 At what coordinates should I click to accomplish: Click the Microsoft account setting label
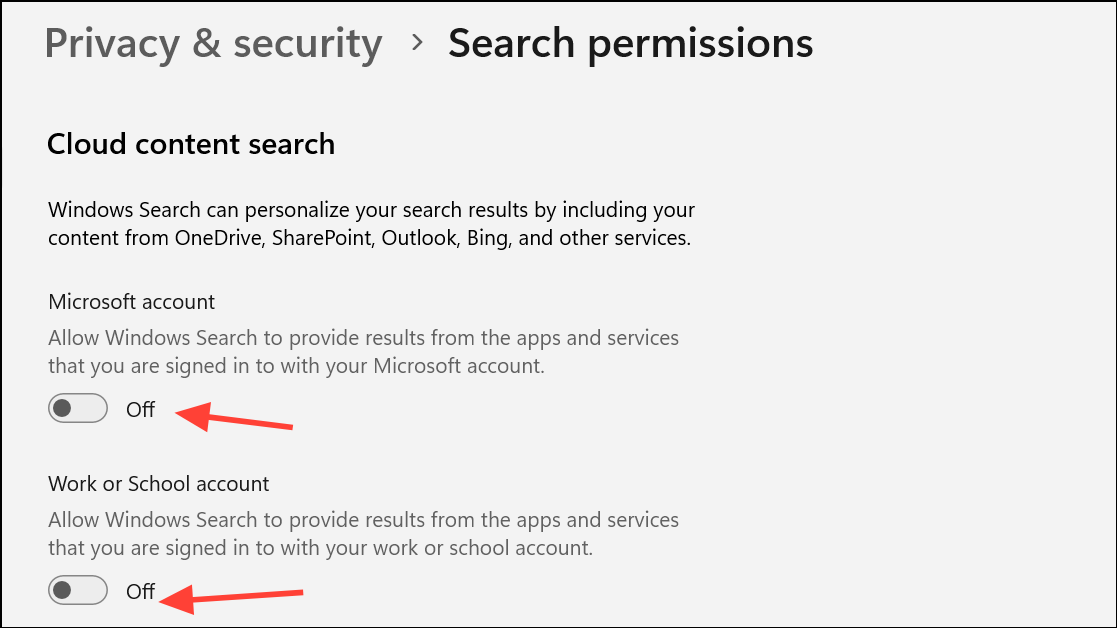point(132,301)
